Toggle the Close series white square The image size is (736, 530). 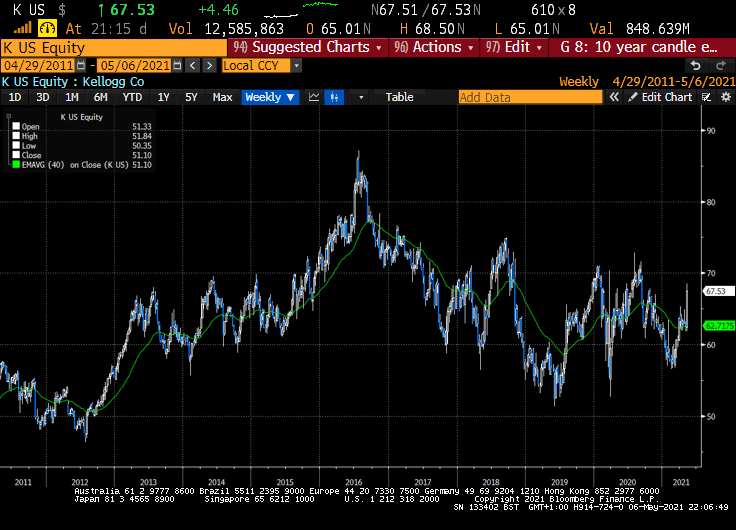[16, 155]
